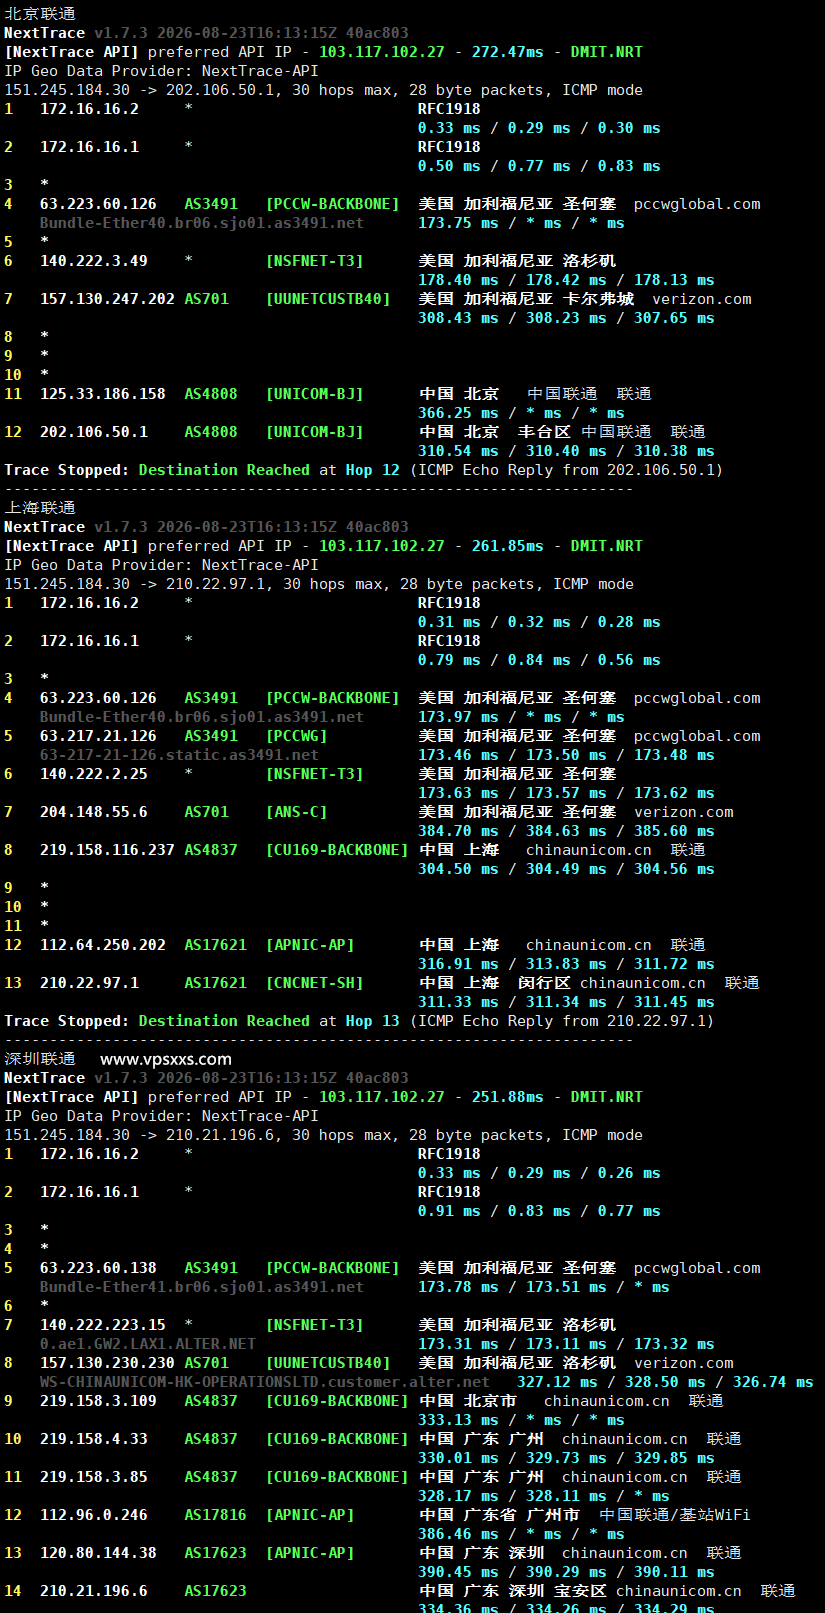
Task: Click the IP address 157.130.230.230
Action: [x=107, y=1363]
